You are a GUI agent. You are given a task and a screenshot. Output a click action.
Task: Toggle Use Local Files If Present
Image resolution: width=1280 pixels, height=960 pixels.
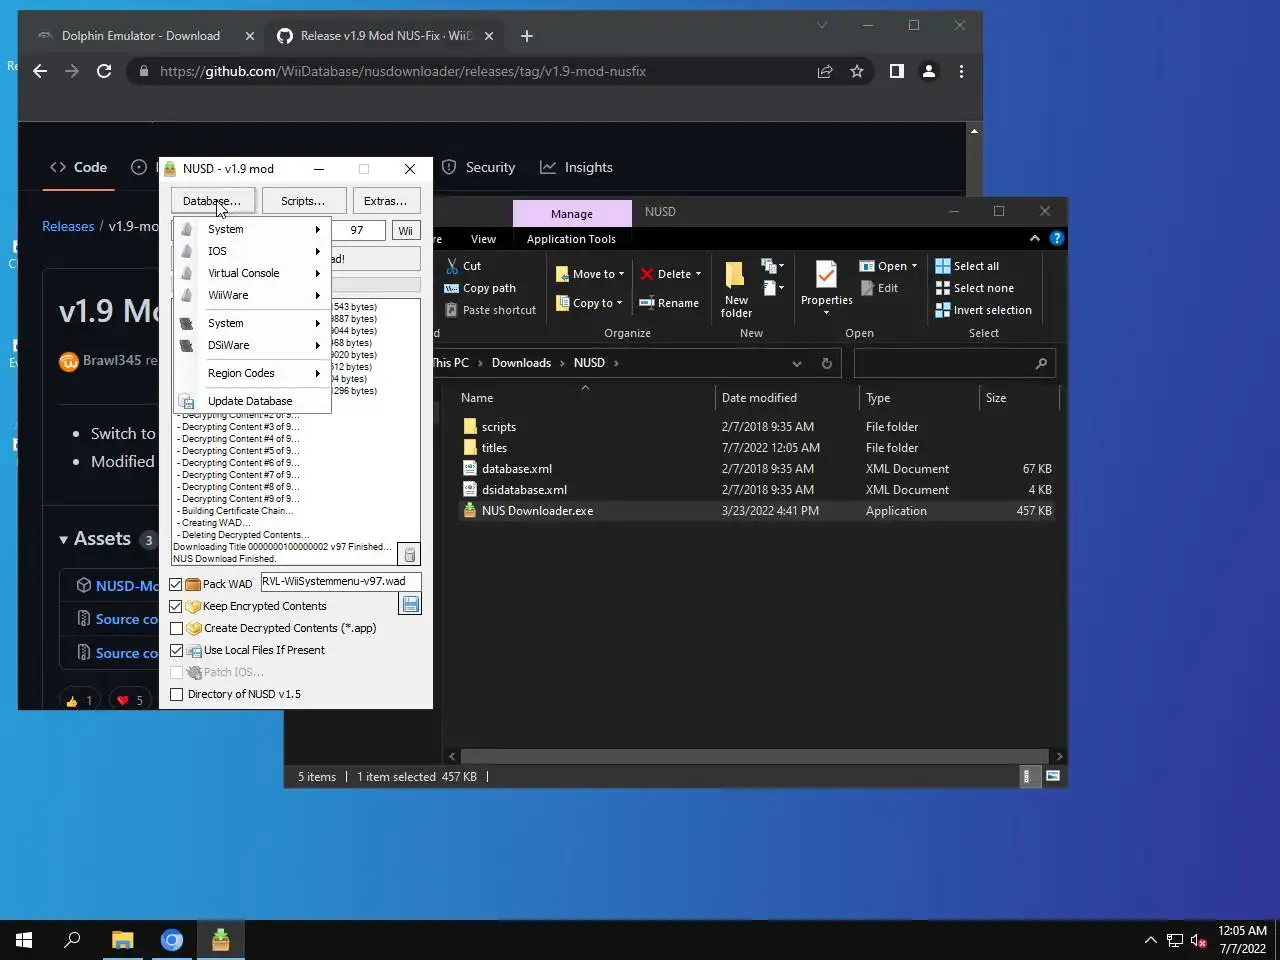[176, 650]
